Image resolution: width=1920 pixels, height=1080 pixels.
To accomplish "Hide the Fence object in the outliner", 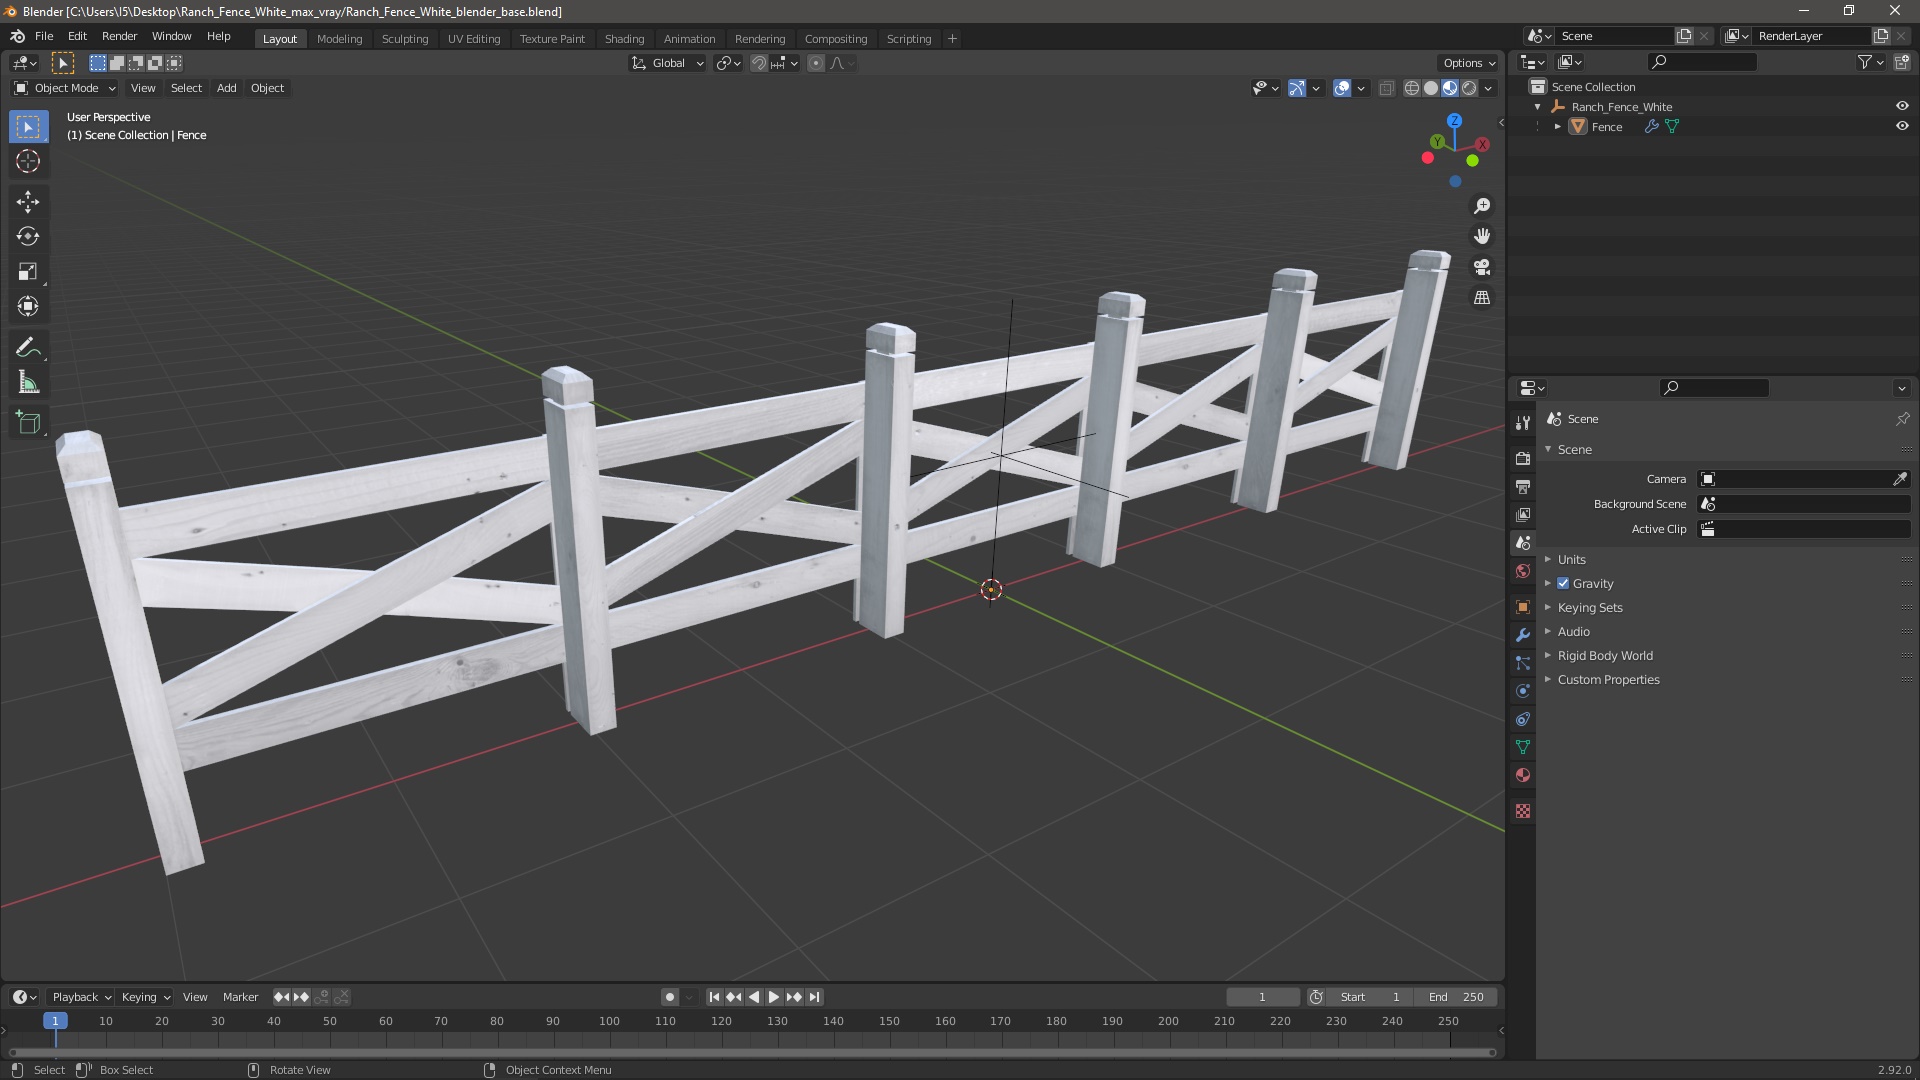I will (x=1902, y=127).
